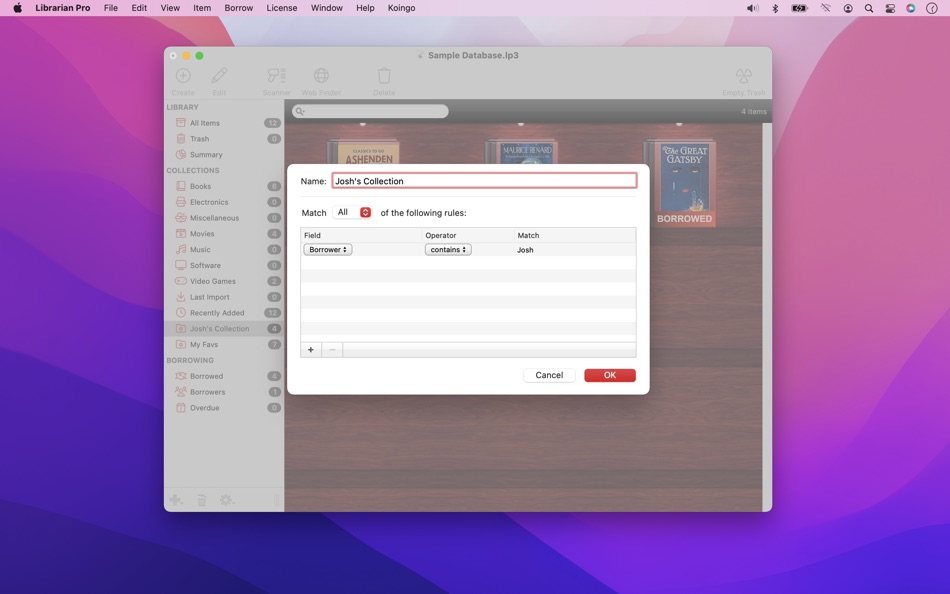Open the License menu
The image size is (950, 594).
coord(282,7)
